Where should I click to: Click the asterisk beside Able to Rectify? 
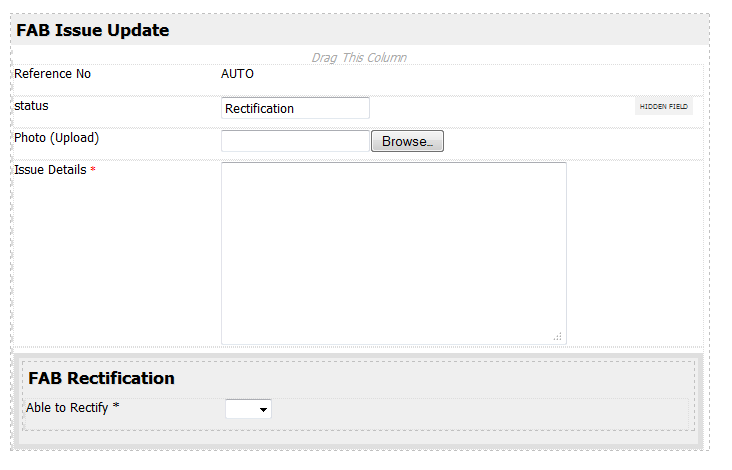tap(116, 408)
